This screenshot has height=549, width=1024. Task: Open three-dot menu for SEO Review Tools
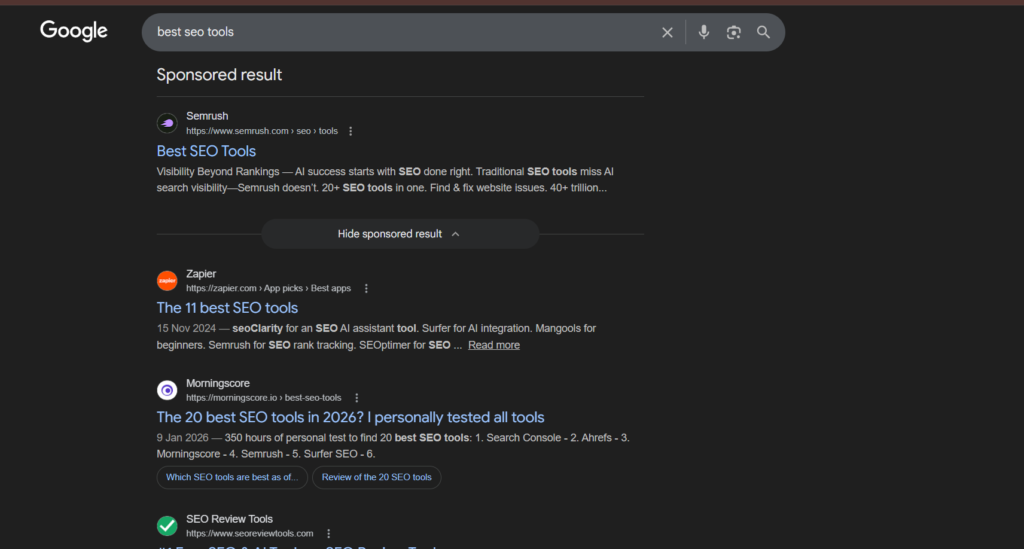[x=328, y=534]
